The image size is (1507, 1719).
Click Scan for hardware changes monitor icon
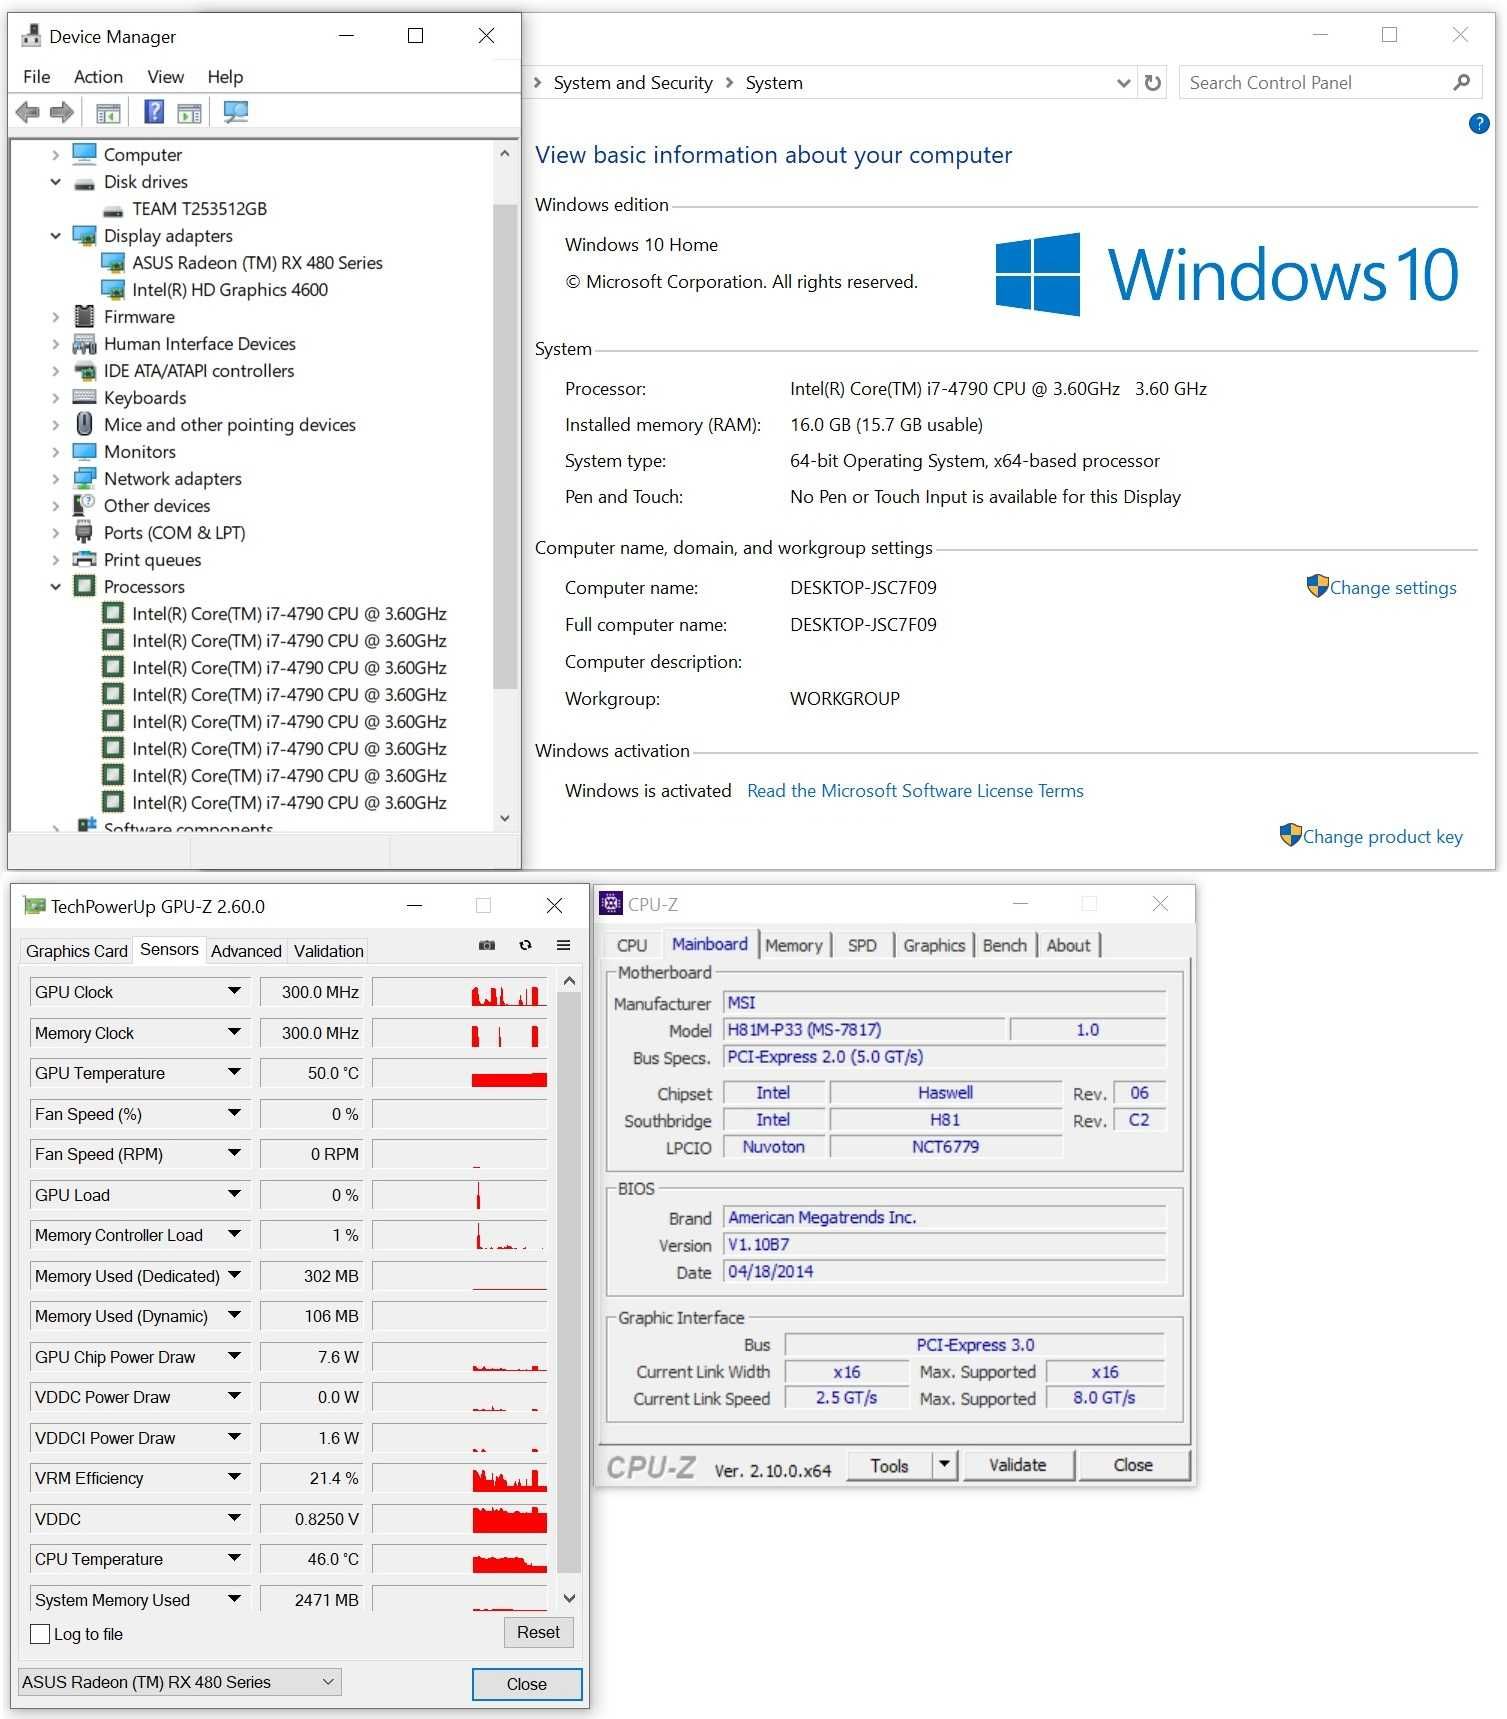[x=236, y=112]
